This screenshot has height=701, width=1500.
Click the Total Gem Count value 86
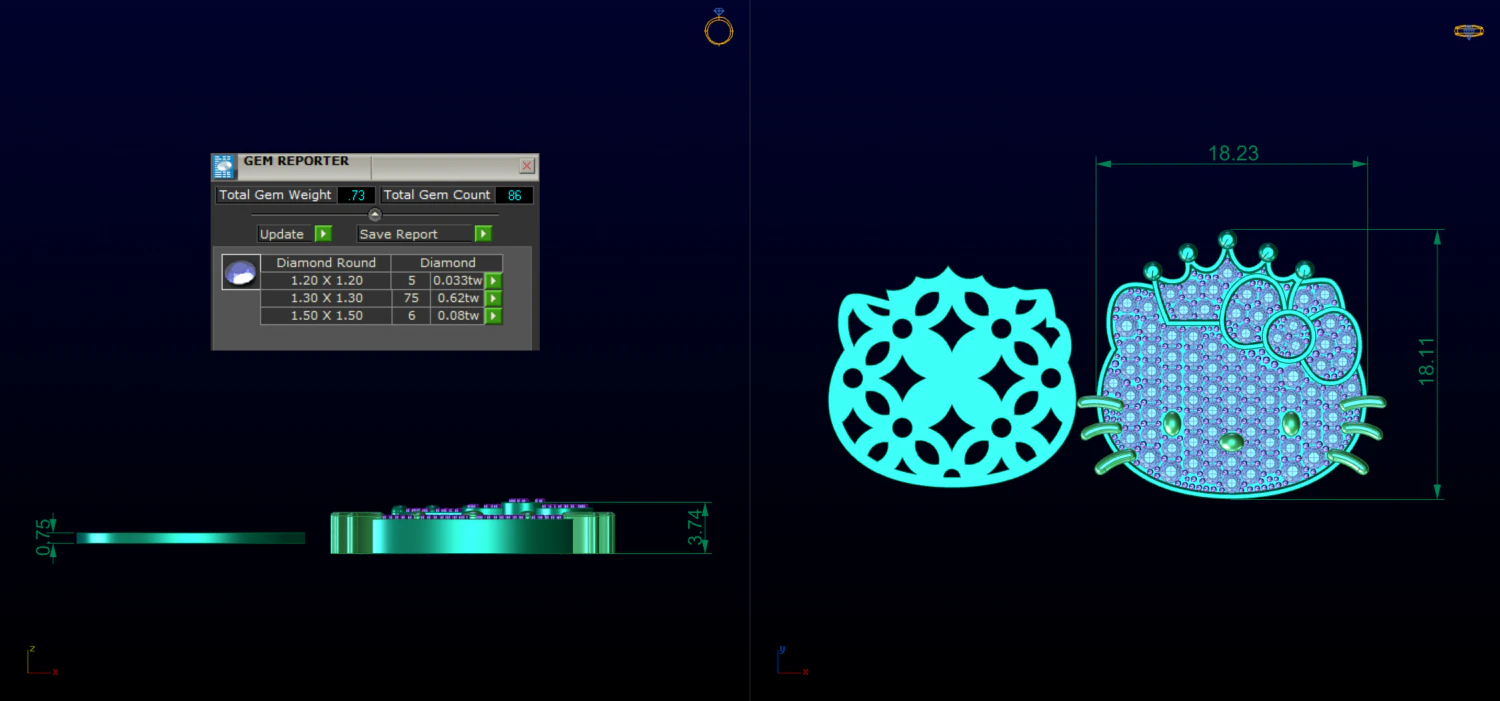[514, 195]
